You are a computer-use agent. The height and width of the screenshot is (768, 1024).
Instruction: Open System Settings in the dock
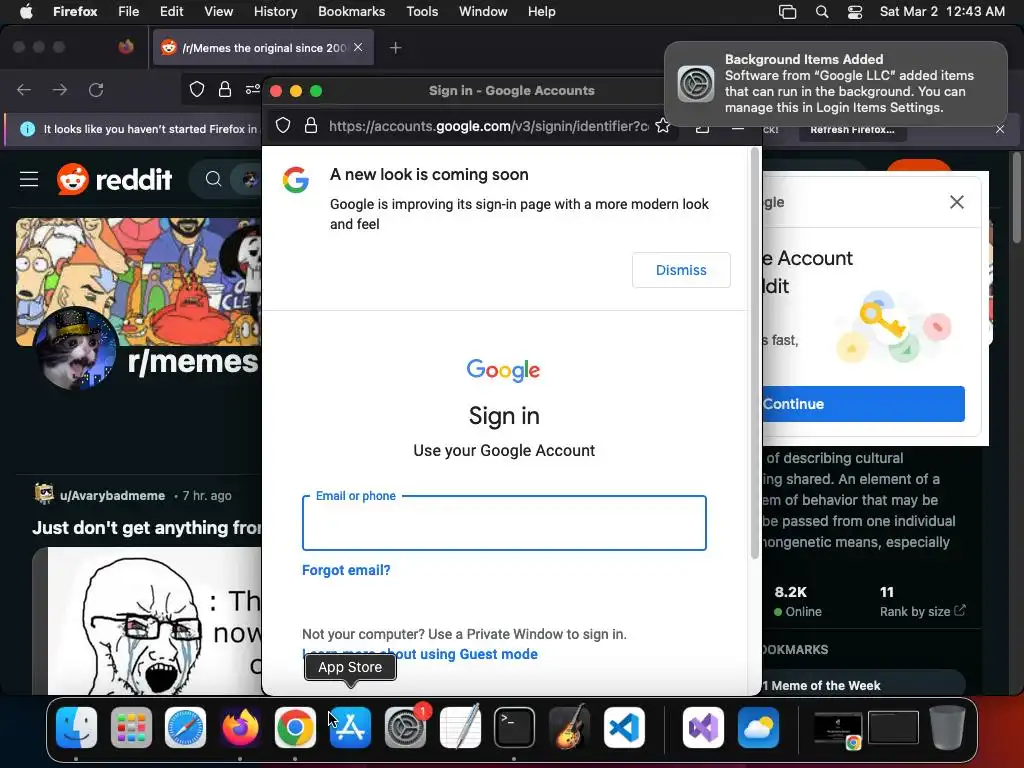click(405, 727)
